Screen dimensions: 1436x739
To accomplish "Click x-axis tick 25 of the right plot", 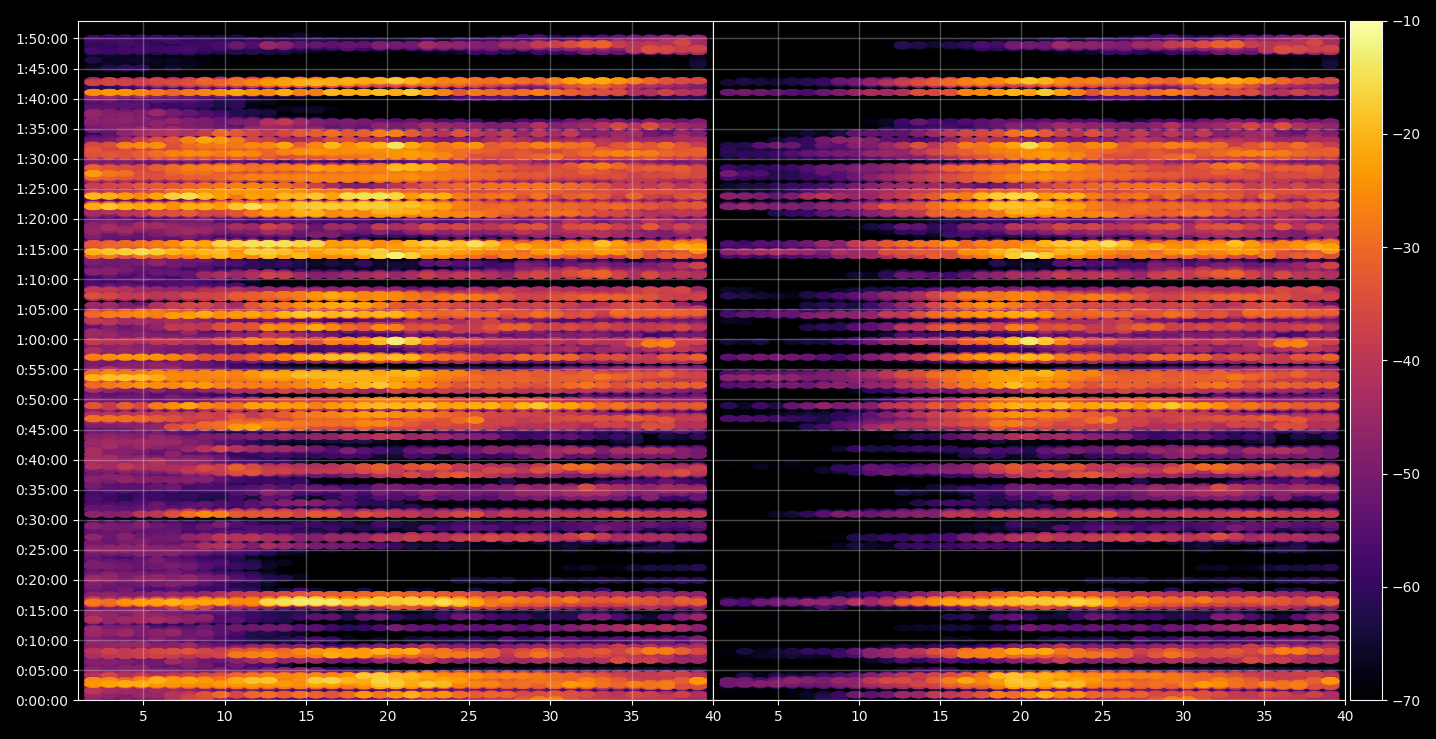I will point(1102,717).
